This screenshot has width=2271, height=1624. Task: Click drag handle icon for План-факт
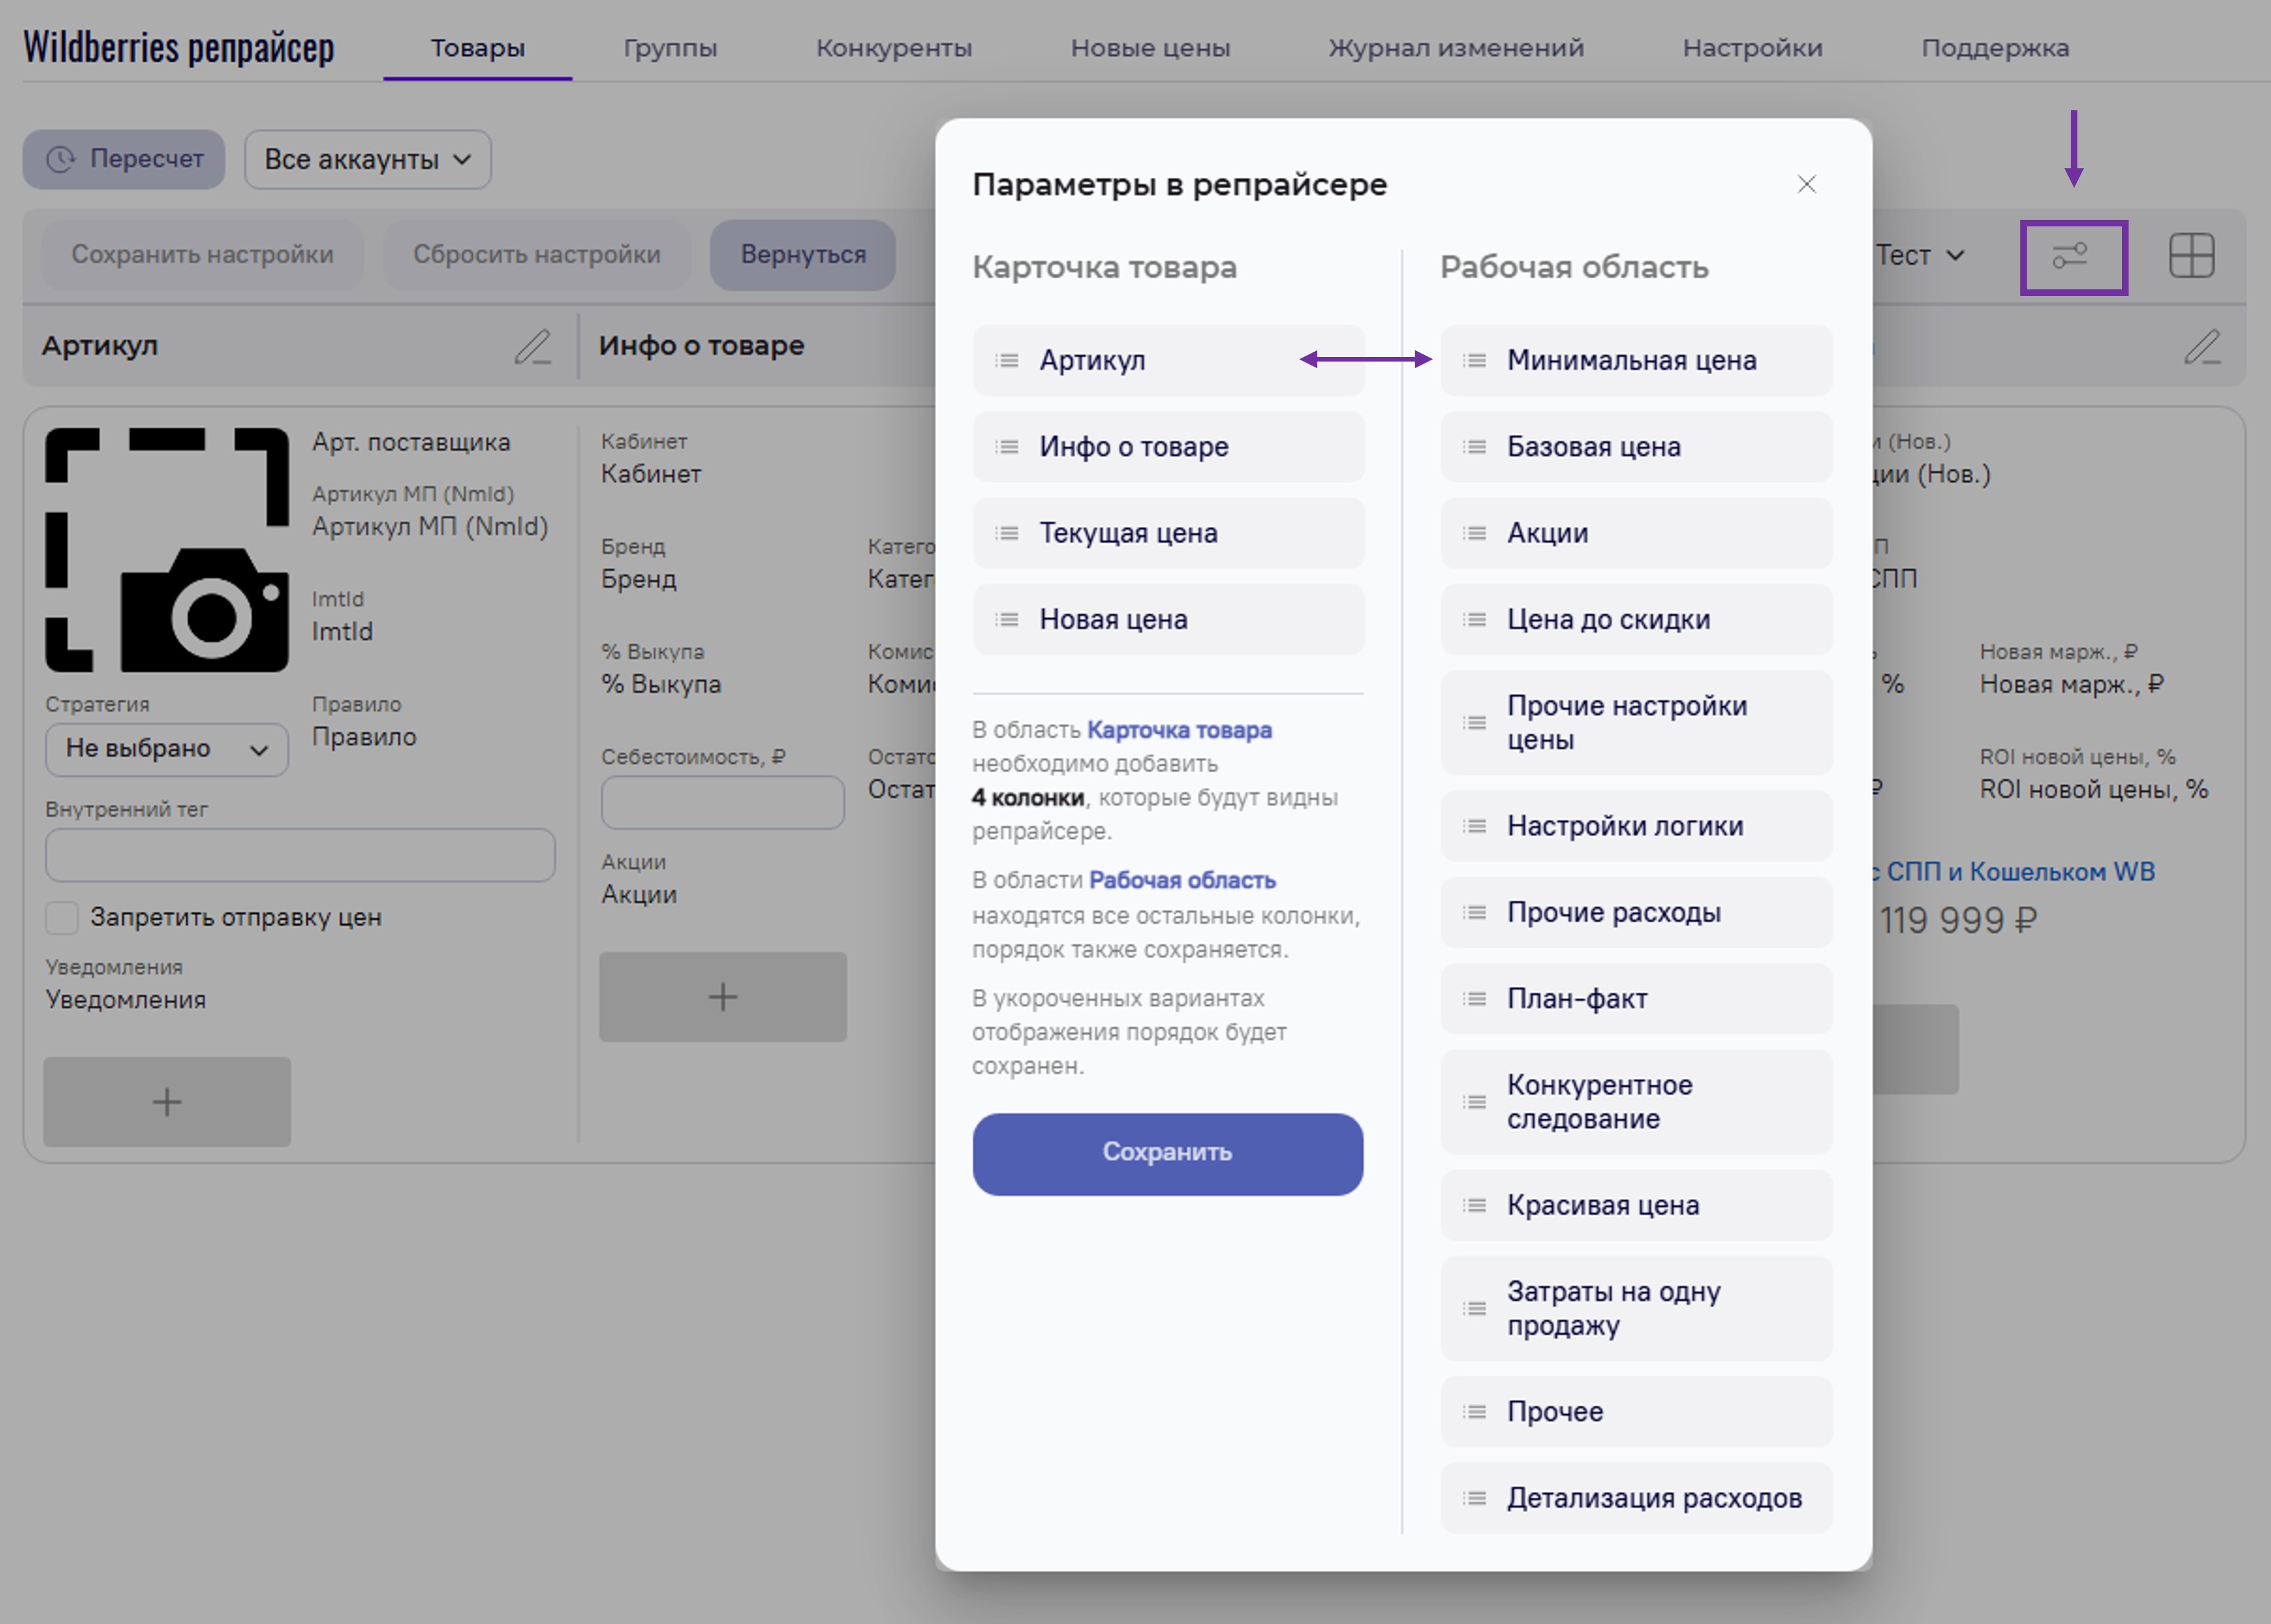1474,999
